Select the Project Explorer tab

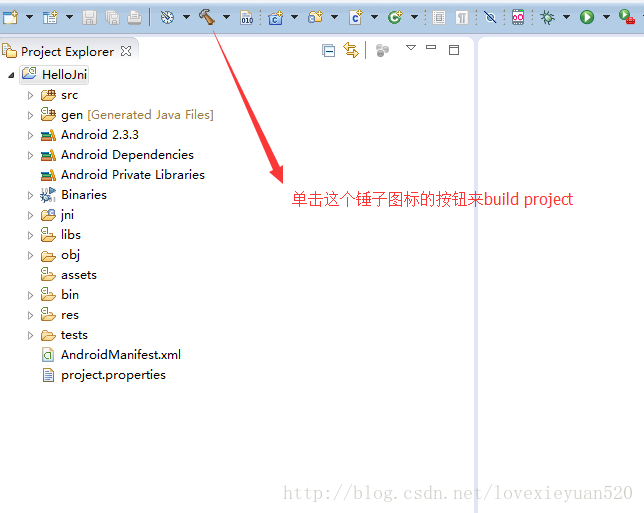67,52
